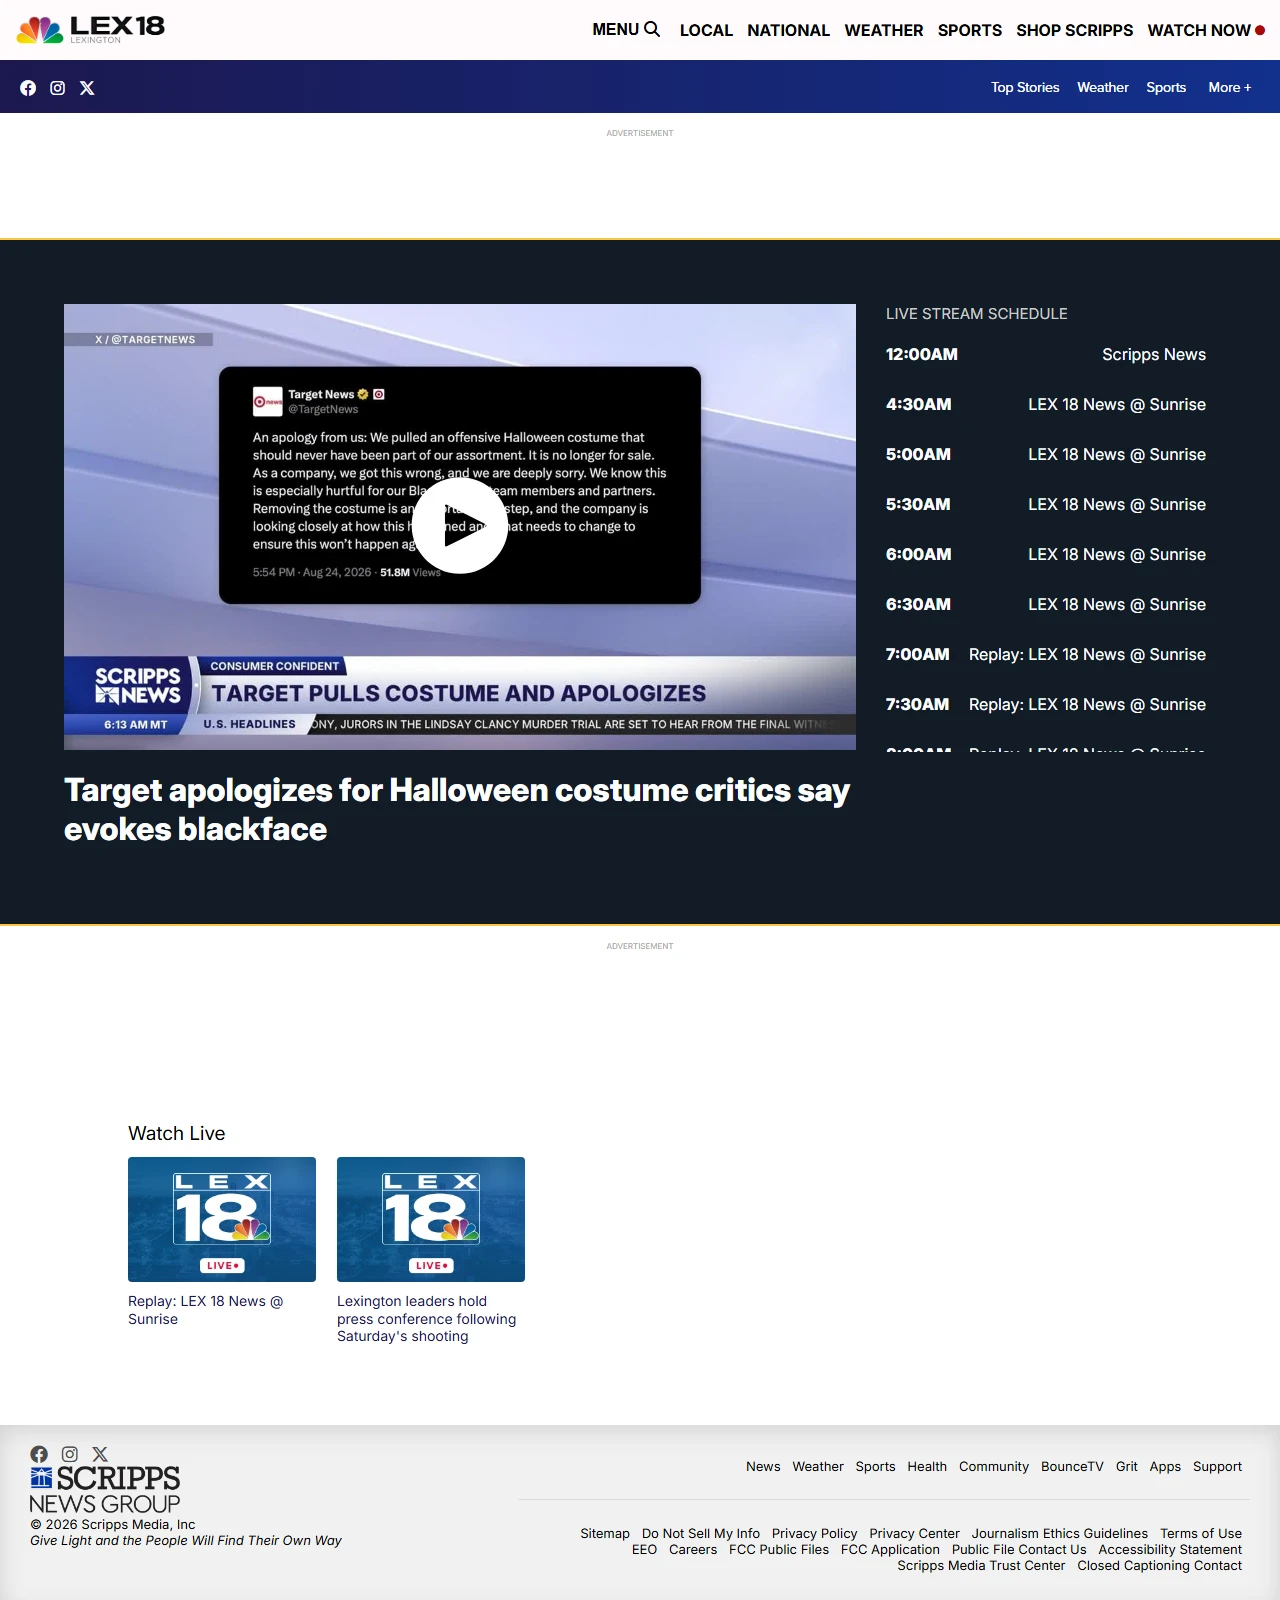
Task: Click WATCH NOW live button
Action: pos(1206,30)
